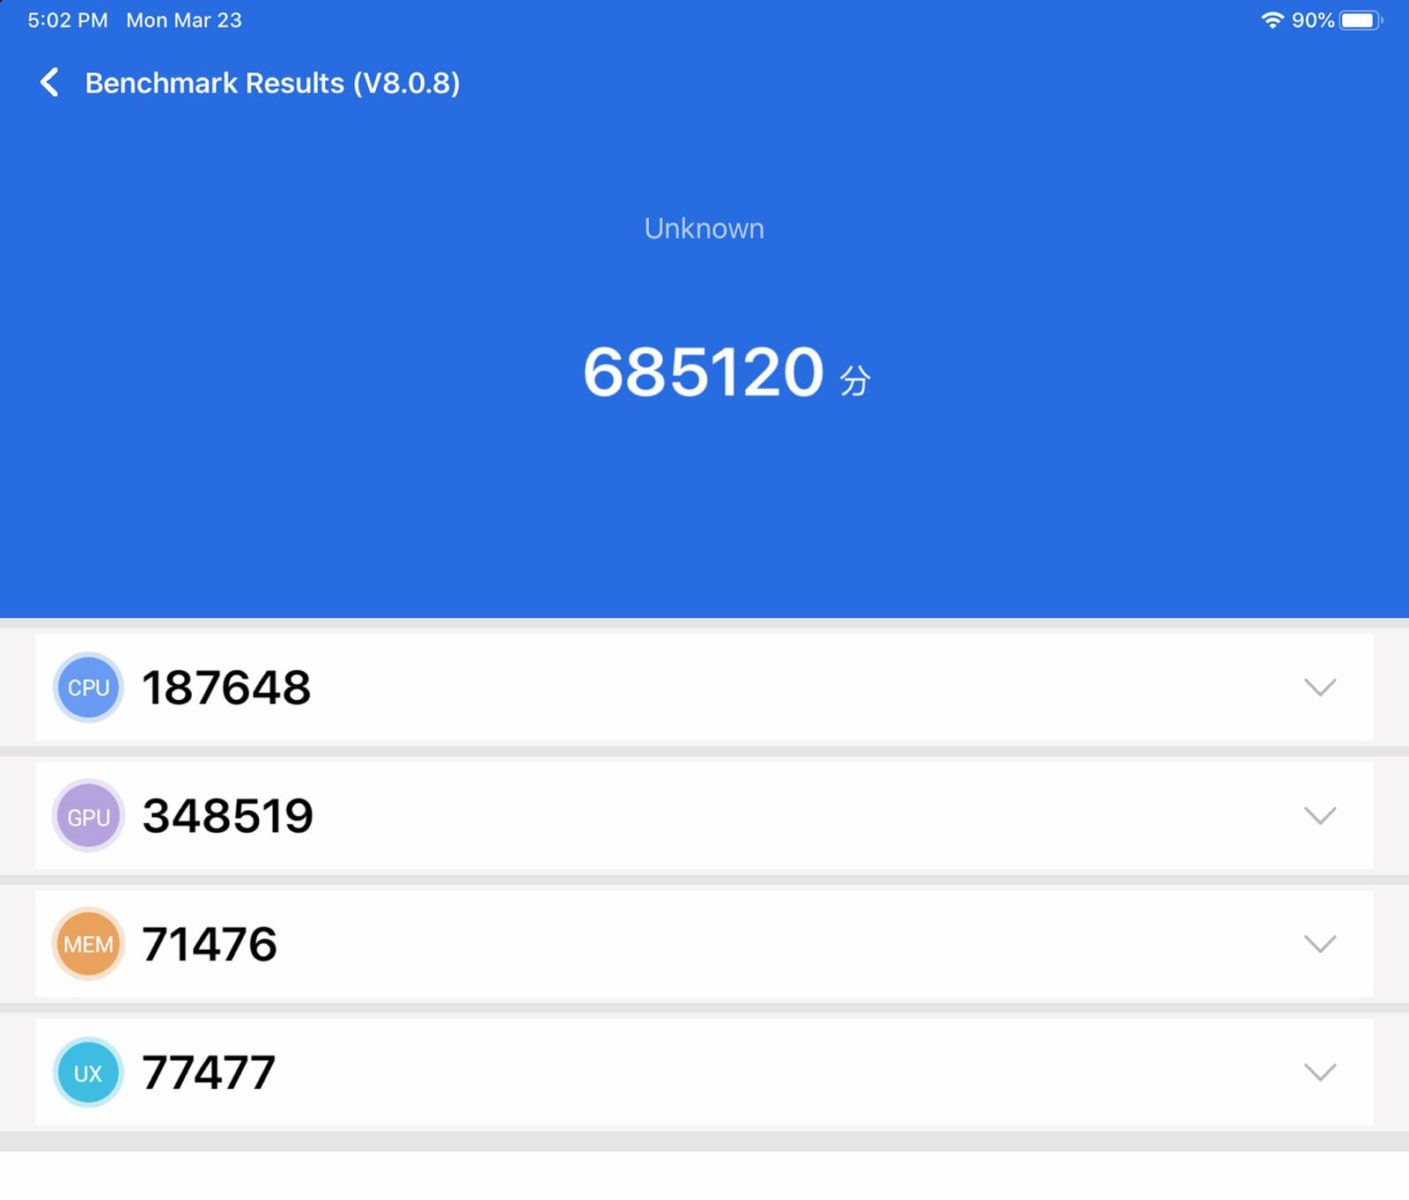Select the GPU score badge icon

click(x=88, y=815)
